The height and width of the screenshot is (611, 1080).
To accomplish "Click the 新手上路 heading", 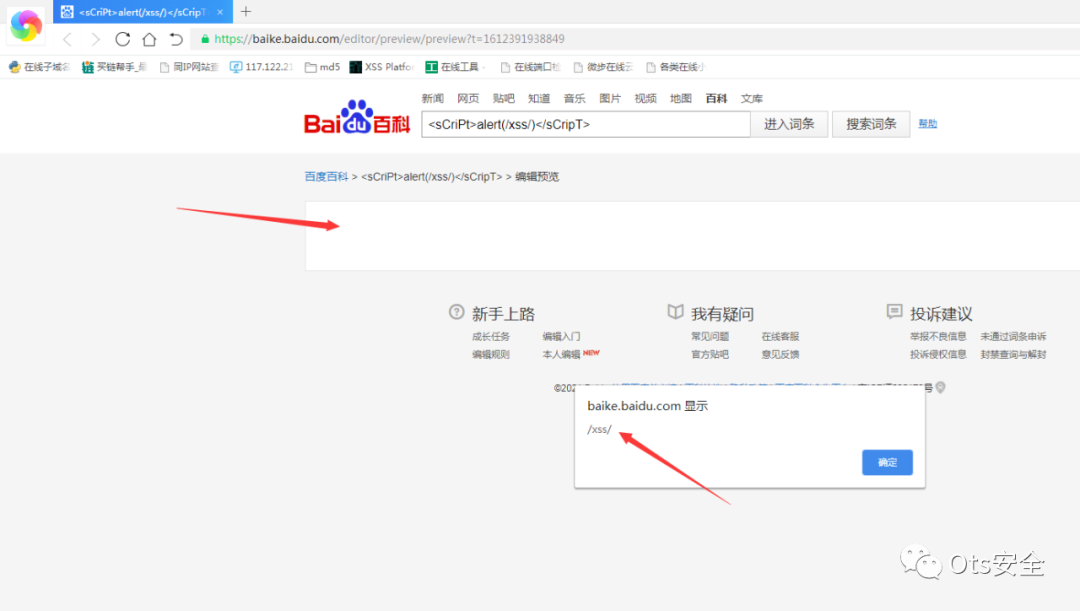I will tap(503, 314).
